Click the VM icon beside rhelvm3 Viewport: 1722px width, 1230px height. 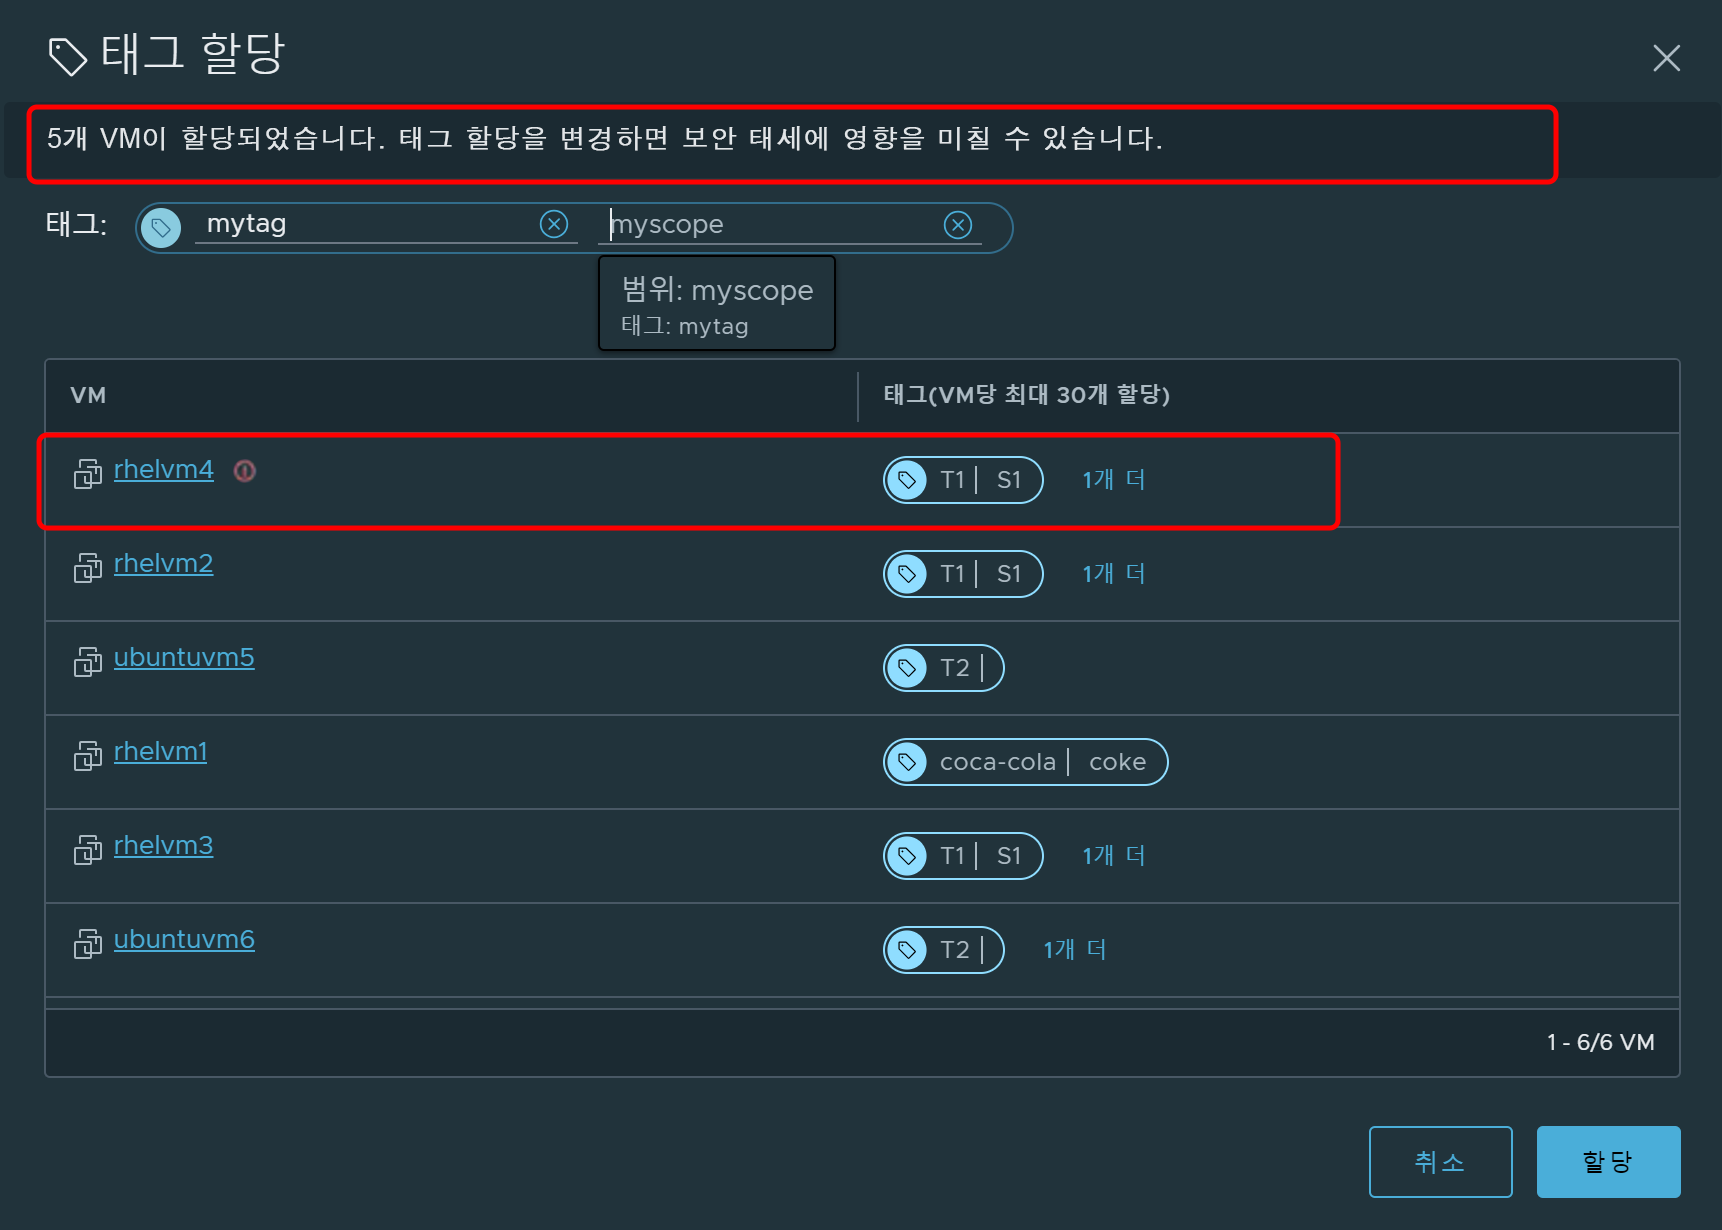[88, 849]
